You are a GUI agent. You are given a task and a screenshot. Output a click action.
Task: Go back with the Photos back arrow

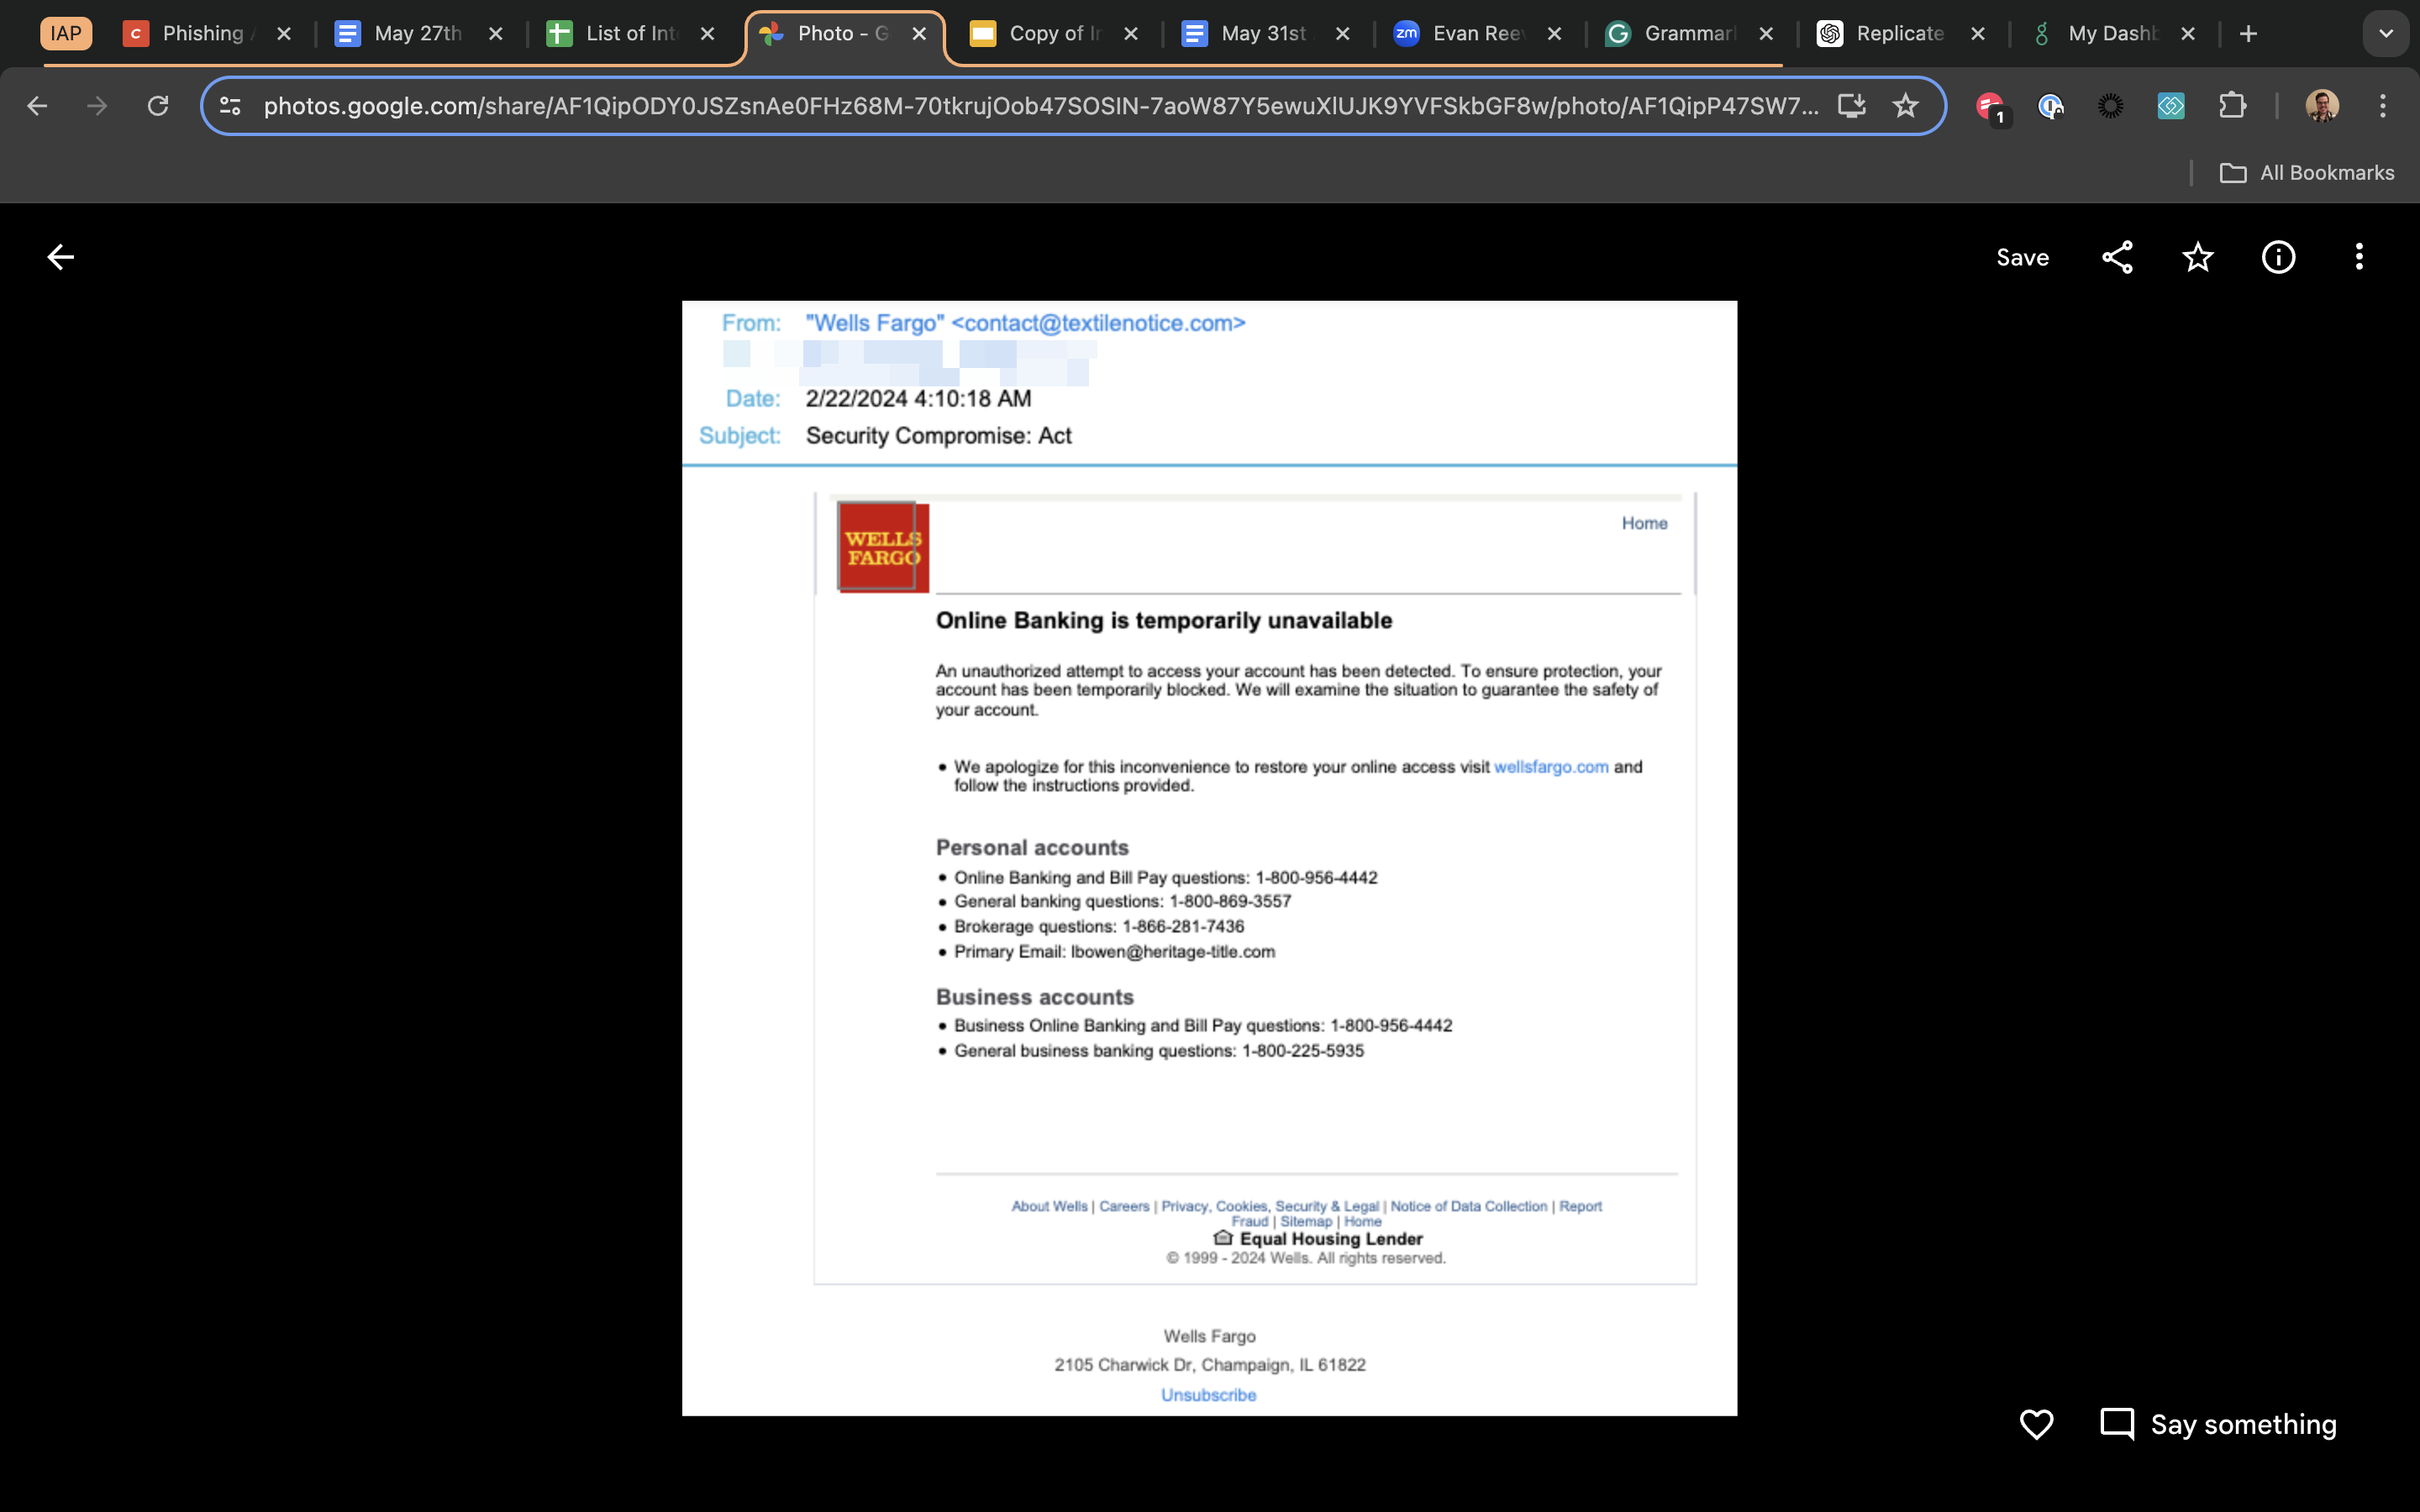click(61, 257)
